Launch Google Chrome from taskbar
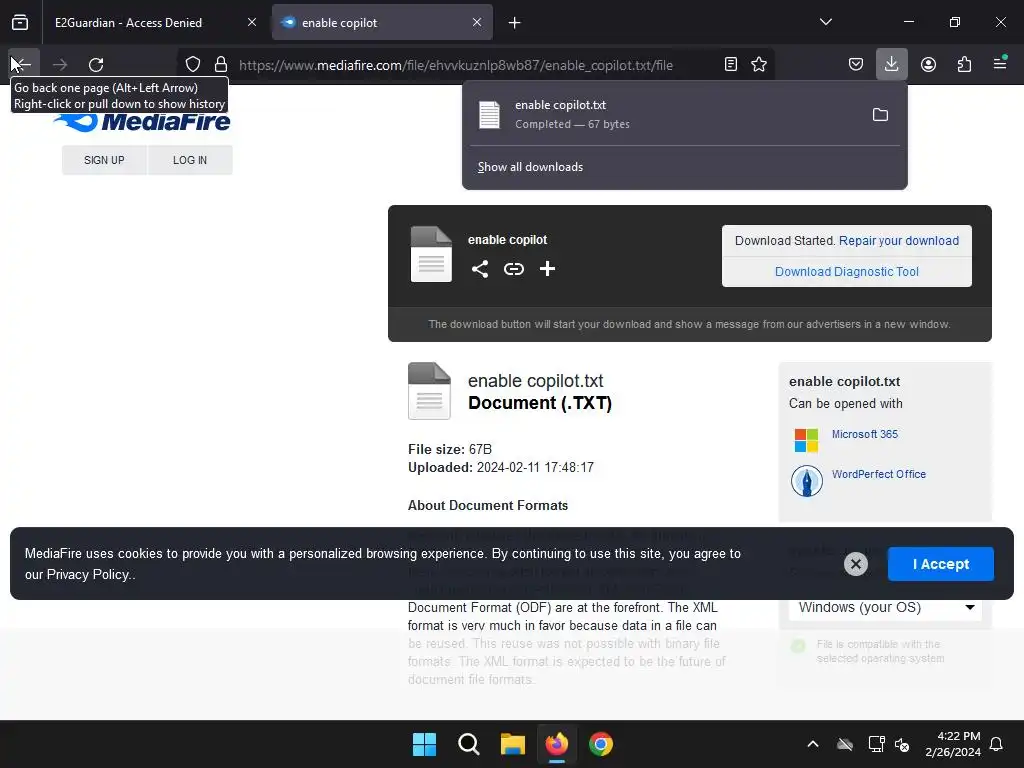 (601, 744)
